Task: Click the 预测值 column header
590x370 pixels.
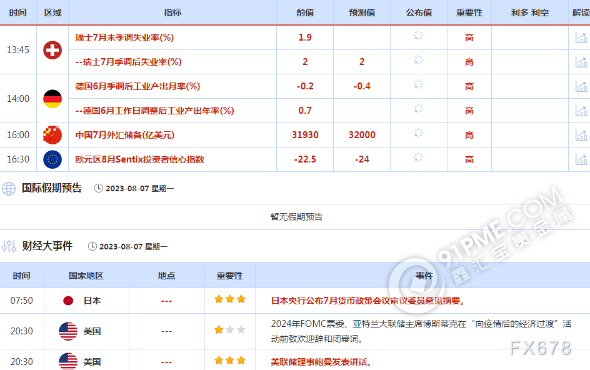Action: click(x=362, y=12)
